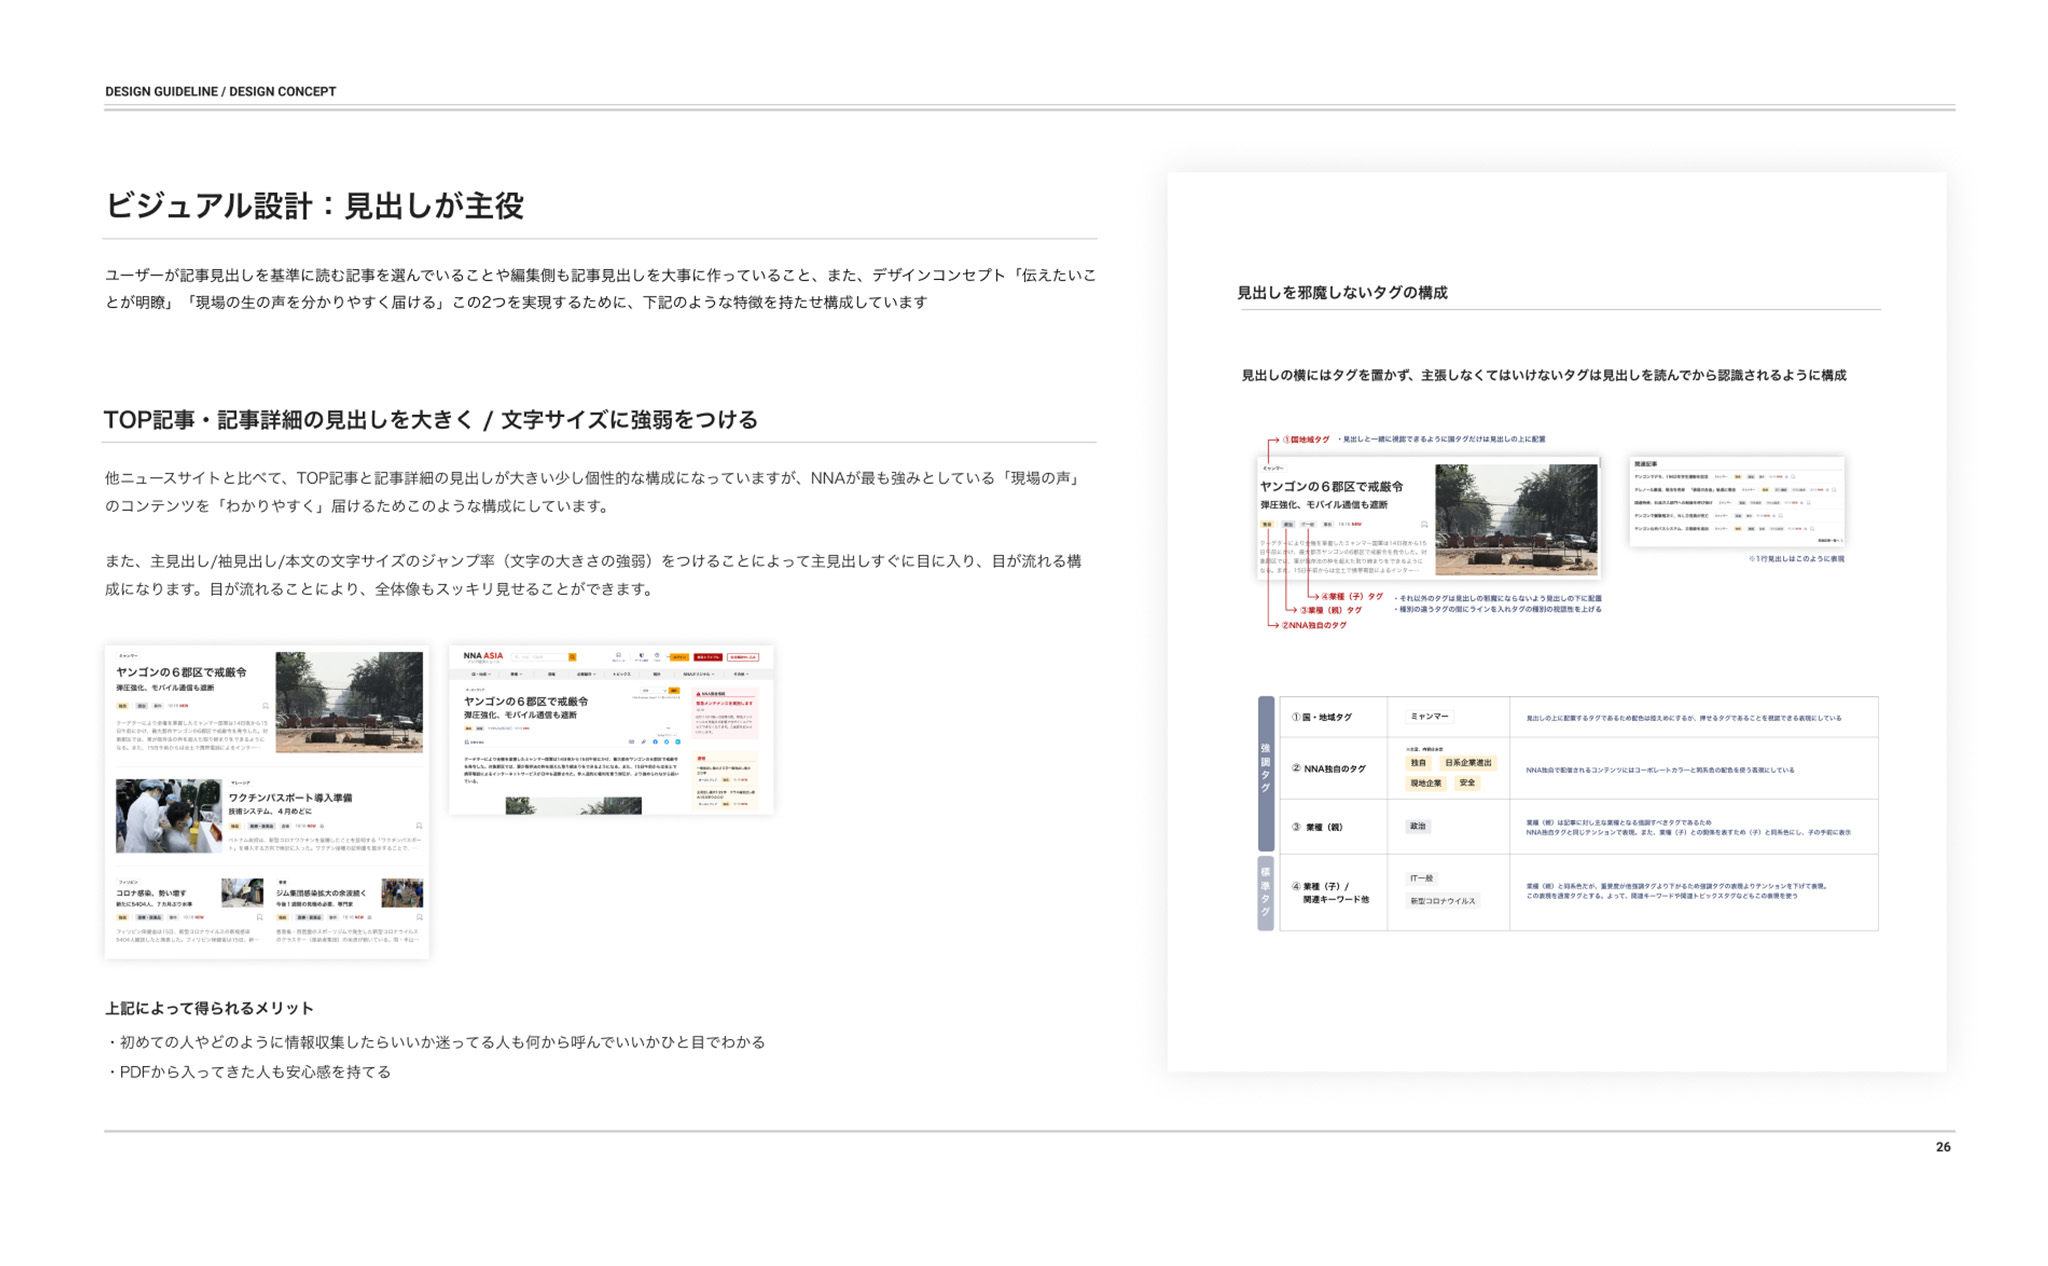Click bookmark icon on コロナ感染、勢い増す article
The width and height of the screenshot is (2048, 1266).
click(260, 917)
